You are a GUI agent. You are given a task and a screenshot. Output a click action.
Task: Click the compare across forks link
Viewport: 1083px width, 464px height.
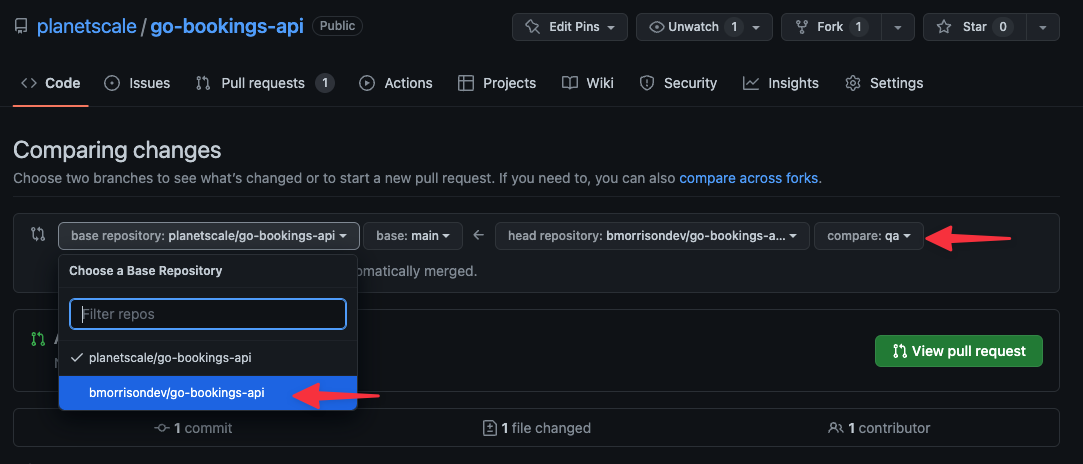click(749, 178)
